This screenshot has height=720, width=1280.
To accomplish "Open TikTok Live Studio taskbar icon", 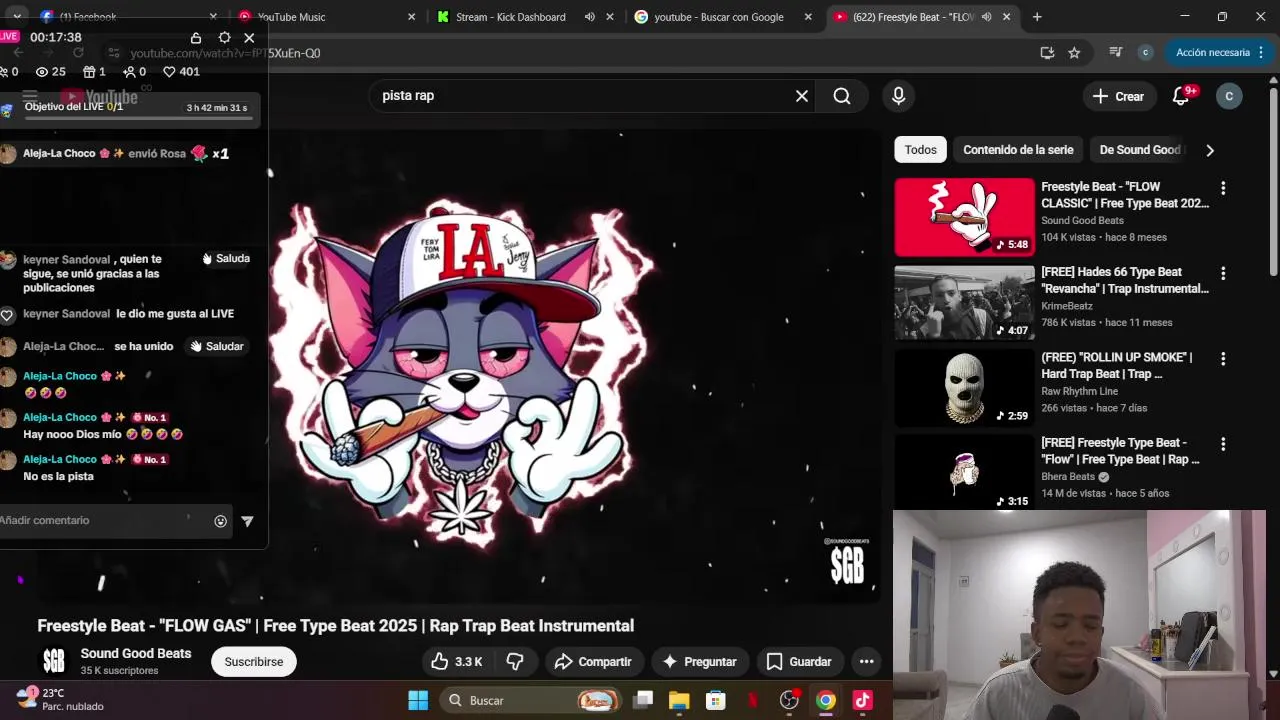I will point(863,700).
